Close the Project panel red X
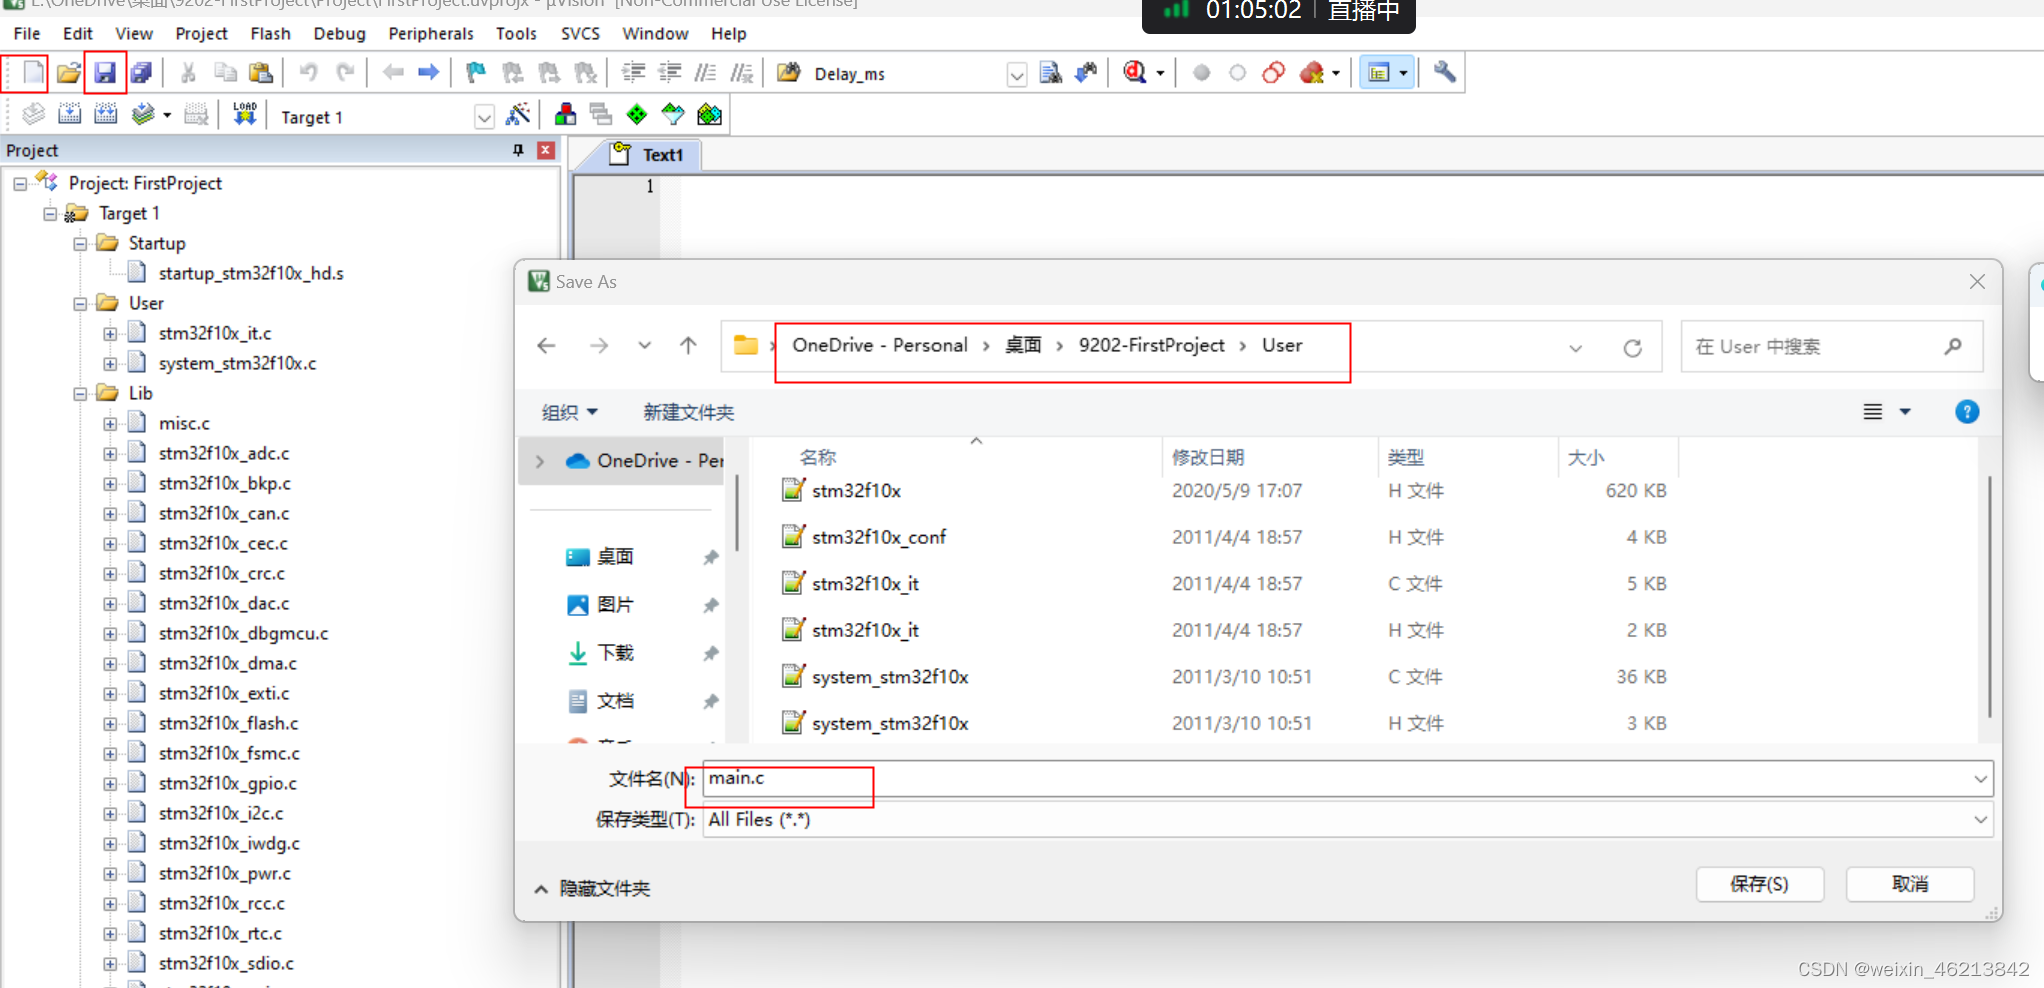The height and width of the screenshot is (988, 2044). 546,150
